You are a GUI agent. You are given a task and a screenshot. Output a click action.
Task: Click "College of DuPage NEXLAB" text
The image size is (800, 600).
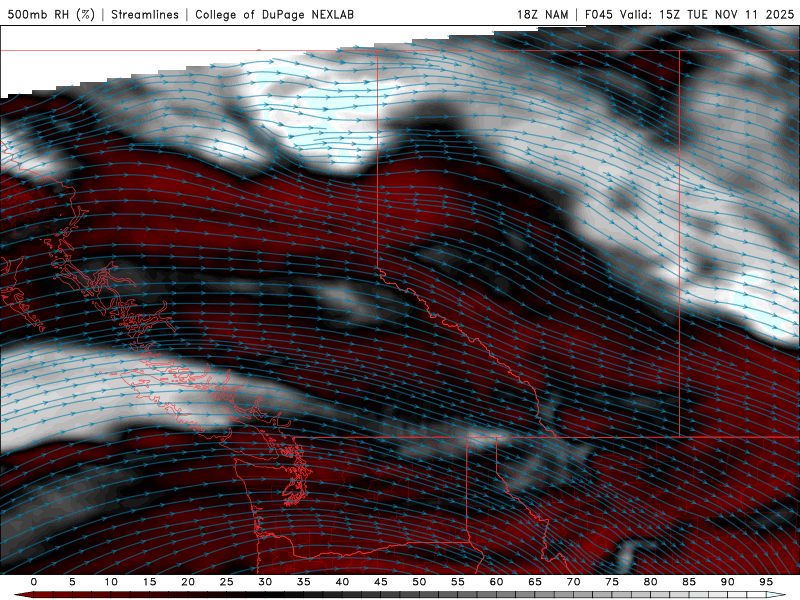click(274, 14)
